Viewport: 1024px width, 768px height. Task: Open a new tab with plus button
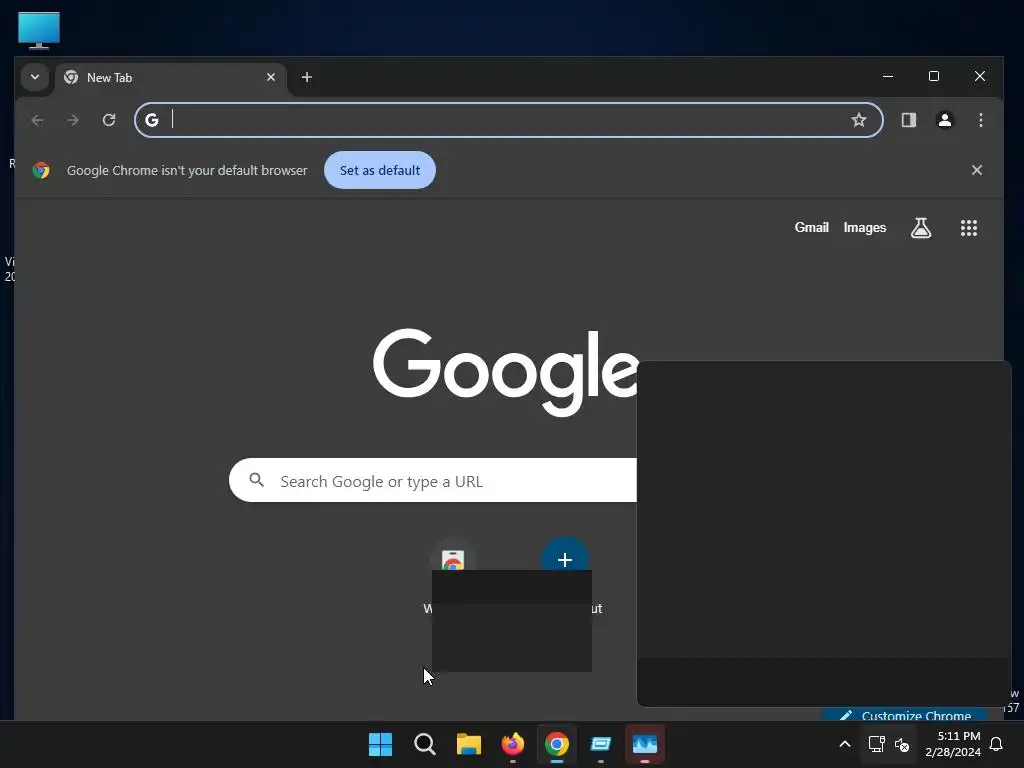click(x=306, y=77)
